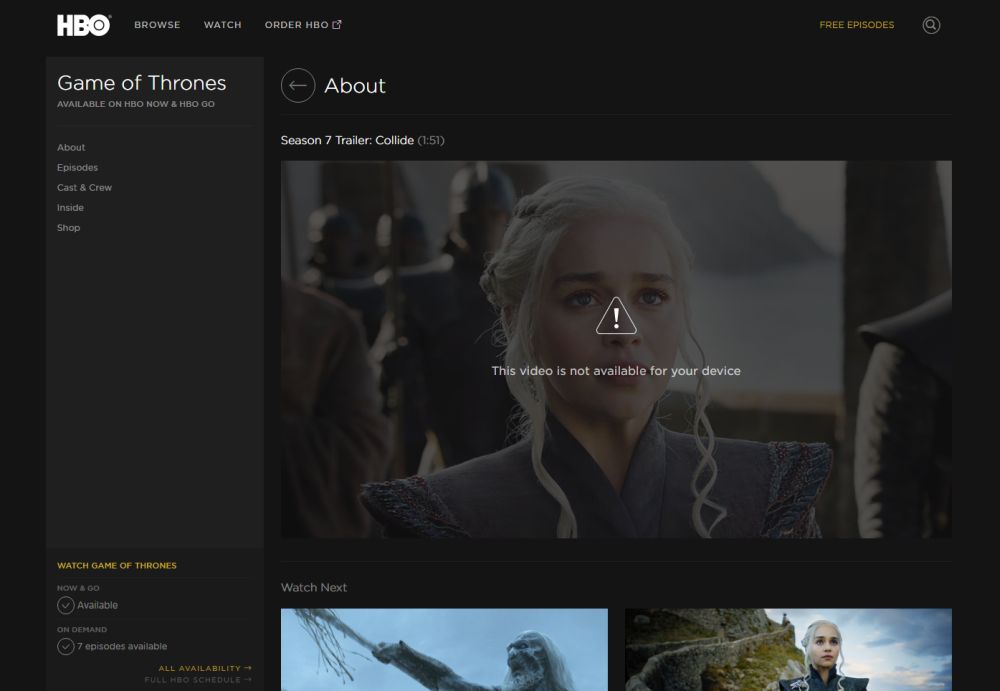The image size is (1000, 691).
Task: Open the search magnifier icon
Action: pos(930,25)
